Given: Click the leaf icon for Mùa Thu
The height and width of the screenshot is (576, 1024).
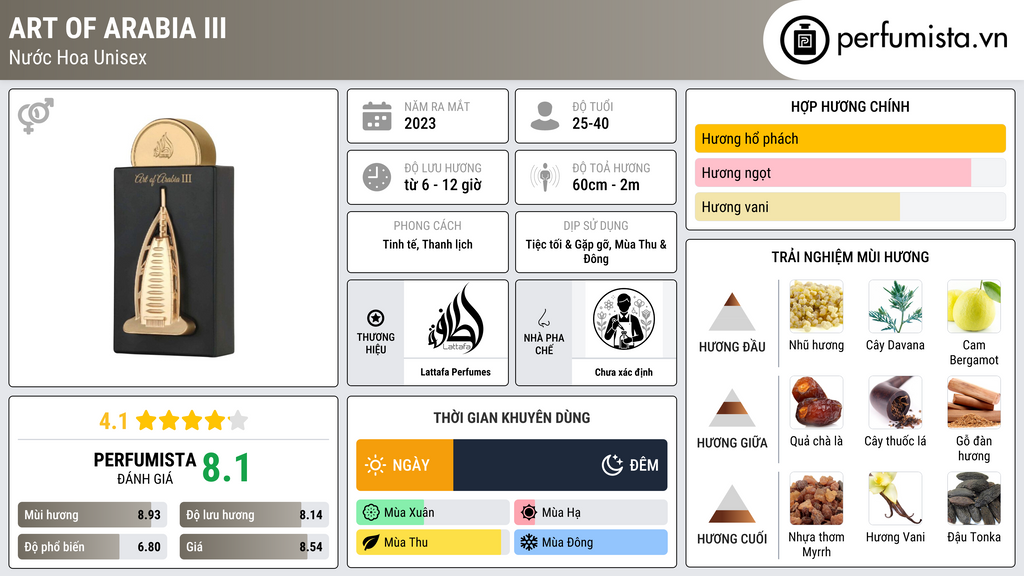Looking at the screenshot, I should pyautogui.click(x=371, y=542).
